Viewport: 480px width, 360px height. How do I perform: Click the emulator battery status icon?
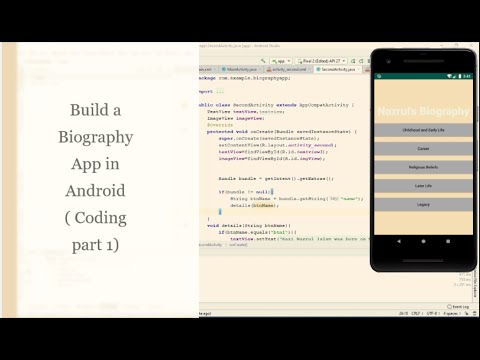tap(460, 76)
